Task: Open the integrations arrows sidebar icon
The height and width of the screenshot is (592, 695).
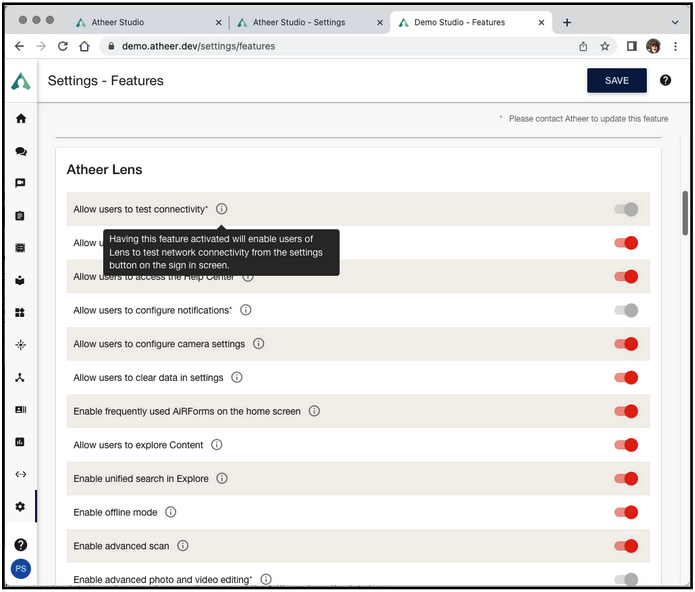Action: pyautogui.click(x=20, y=474)
